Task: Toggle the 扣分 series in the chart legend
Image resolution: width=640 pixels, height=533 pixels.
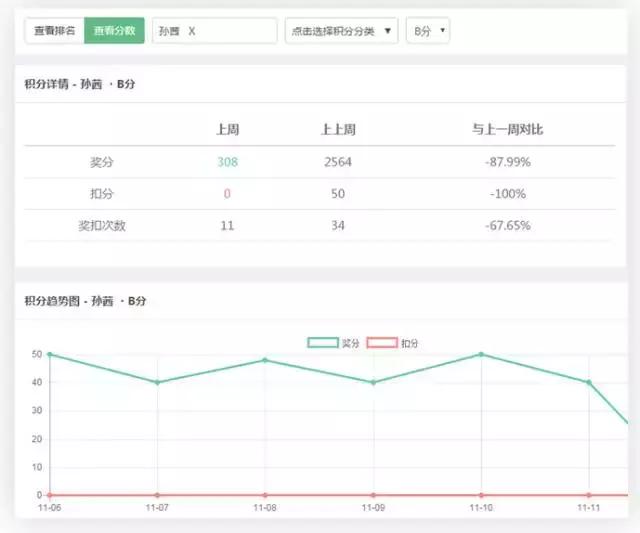Action: pos(393,343)
